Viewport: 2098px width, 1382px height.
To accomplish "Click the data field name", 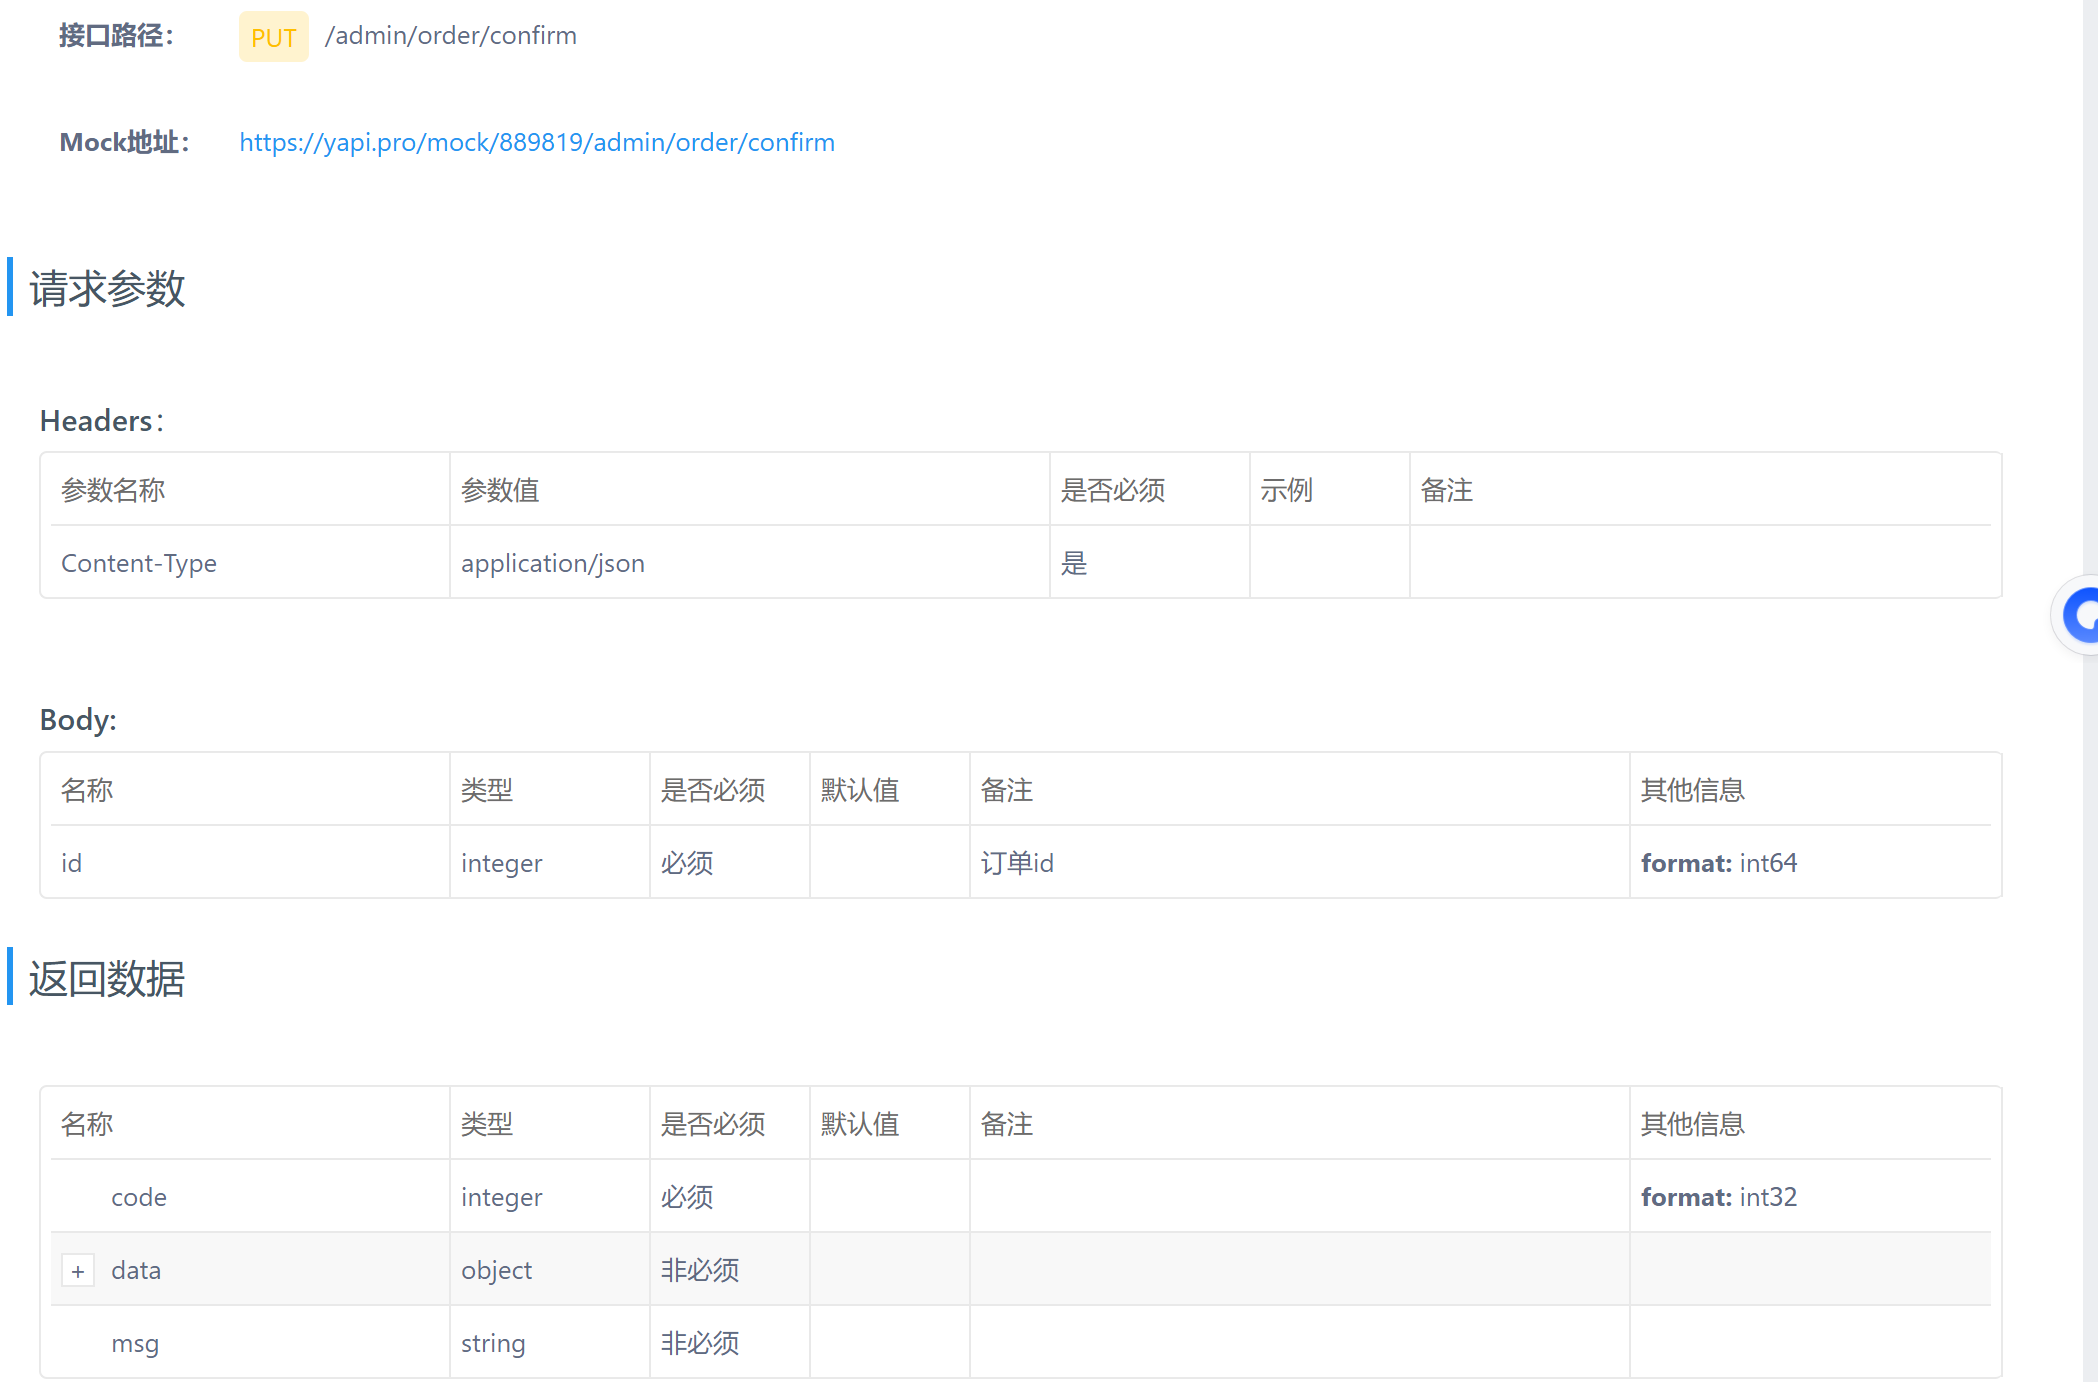I will tap(136, 1270).
